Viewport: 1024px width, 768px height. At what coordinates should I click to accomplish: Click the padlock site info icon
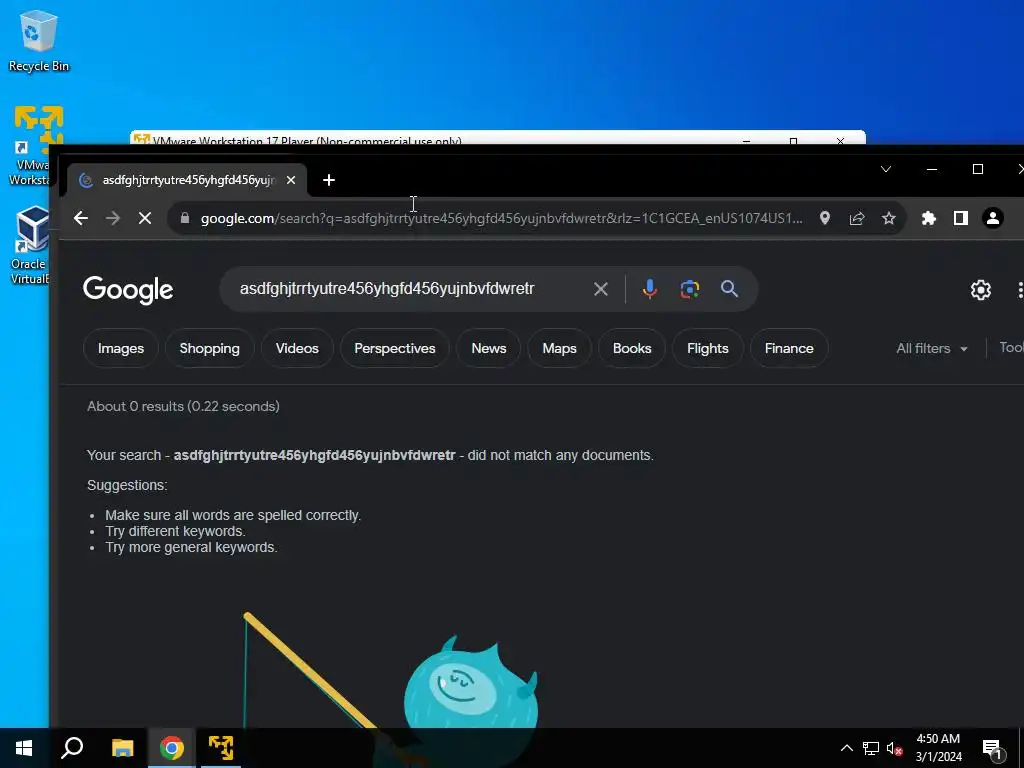185,218
